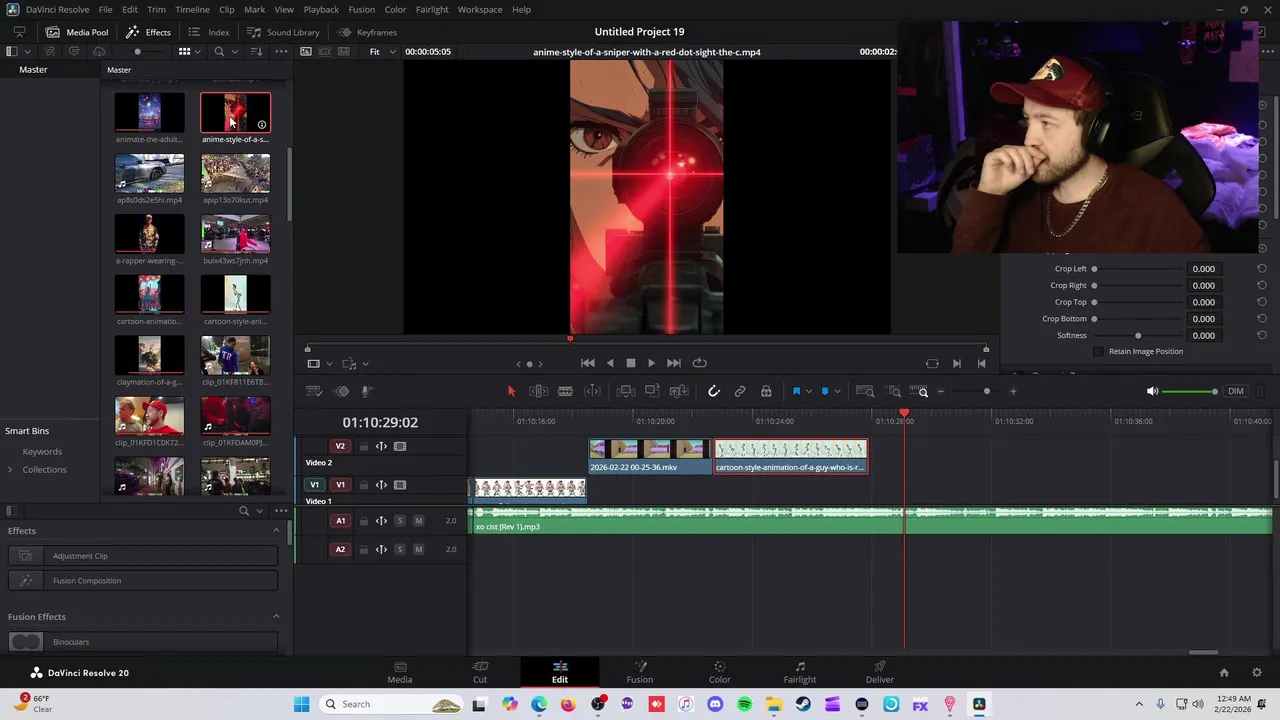Solo audio track A1 with S button
Image resolution: width=1280 pixels, height=720 pixels.
400,521
